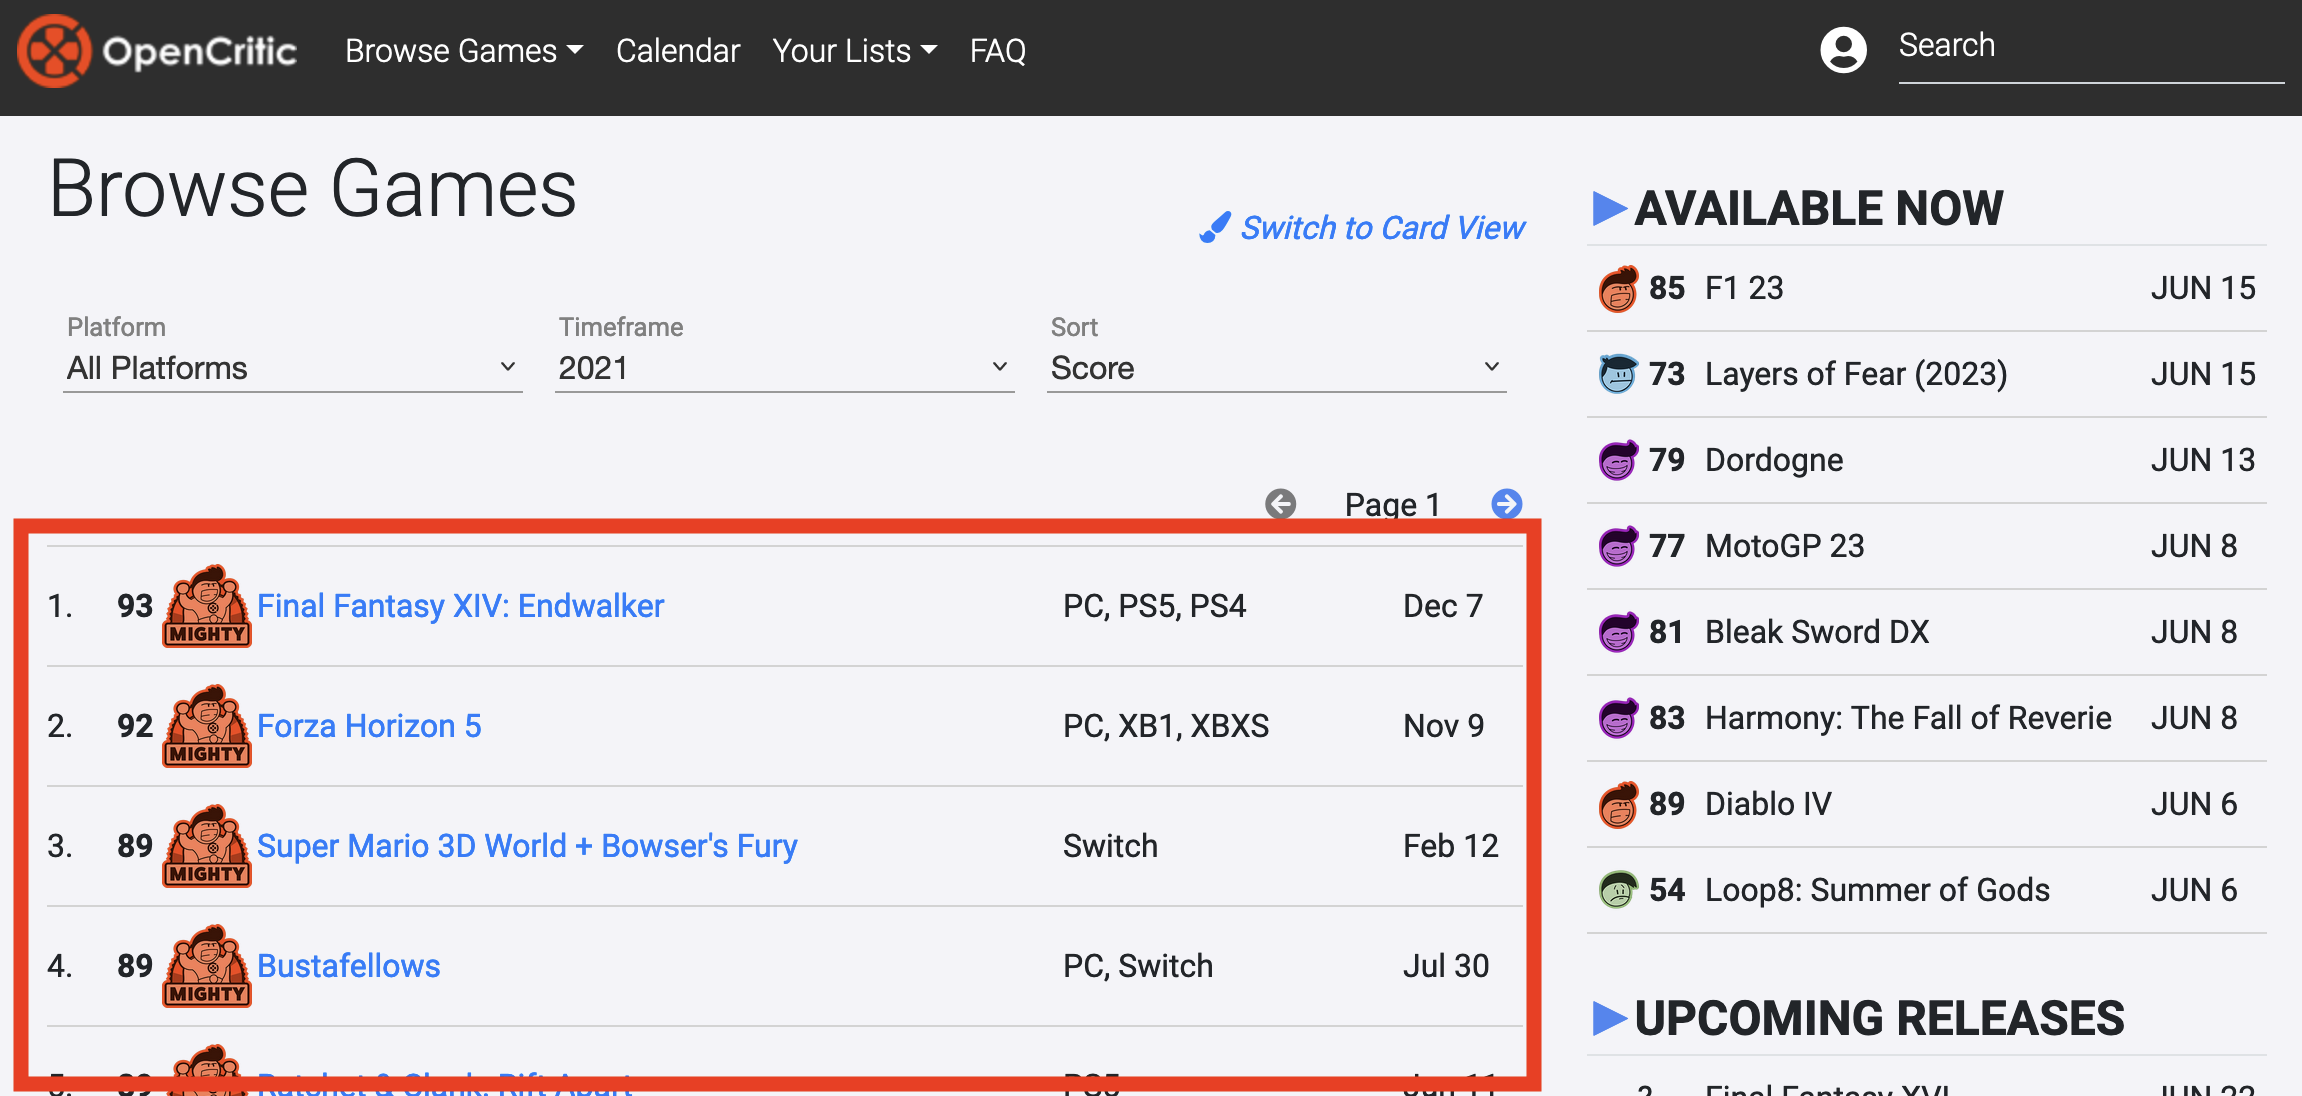This screenshot has width=2302, height=1096.
Task: Click Mighty badge for Final Fantasy XIV: Endwalker
Action: [x=207, y=606]
